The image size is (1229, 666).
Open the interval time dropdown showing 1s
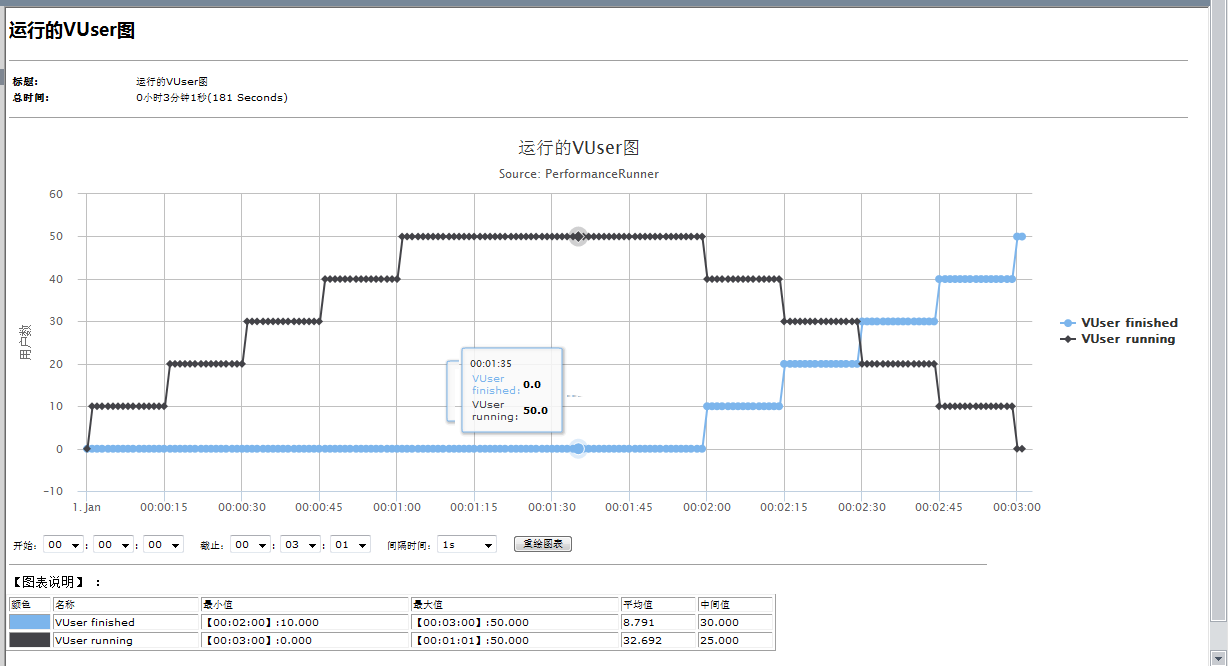pos(466,545)
